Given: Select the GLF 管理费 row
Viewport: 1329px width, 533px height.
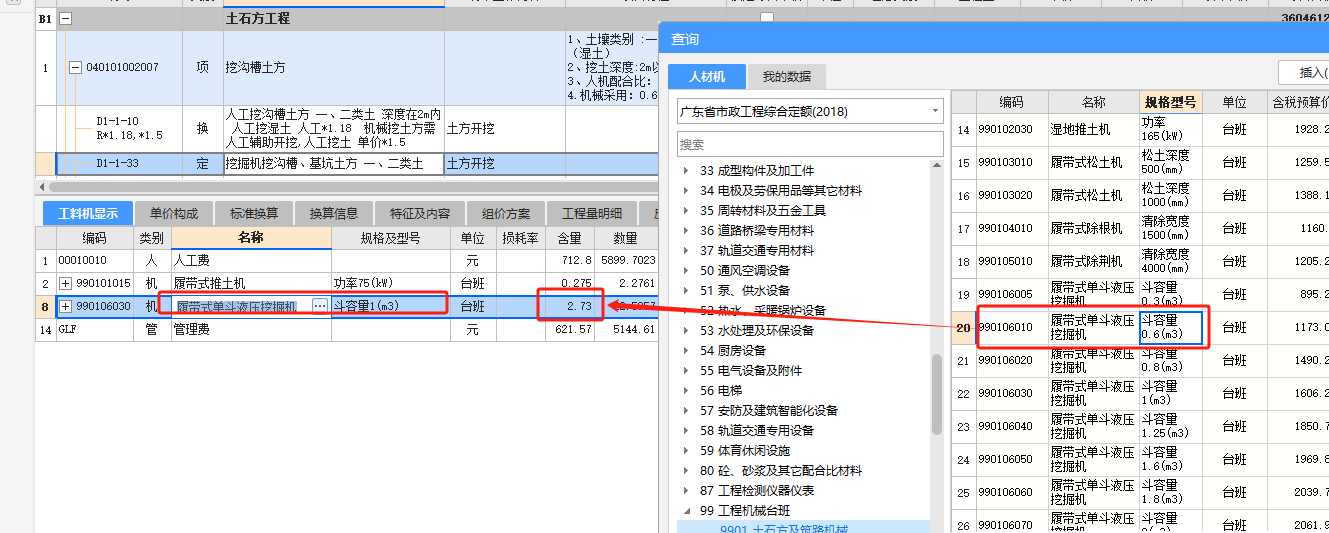Looking at the screenshot, I should tap(346, 329).
